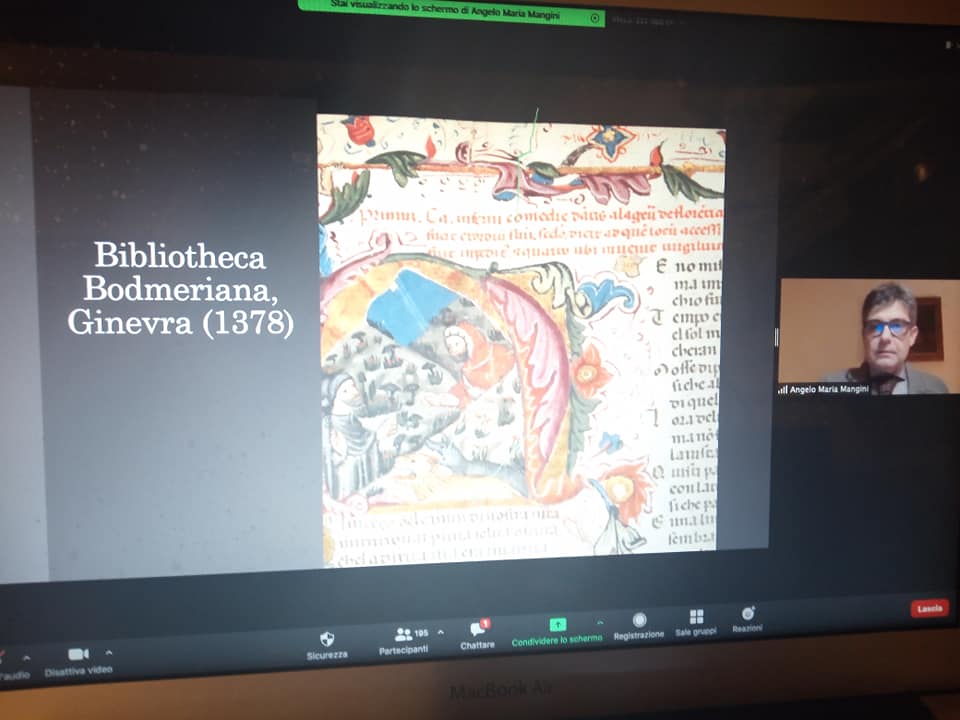
Task: Click the red Lascia leave button
Action: click(x=929, y=609)
